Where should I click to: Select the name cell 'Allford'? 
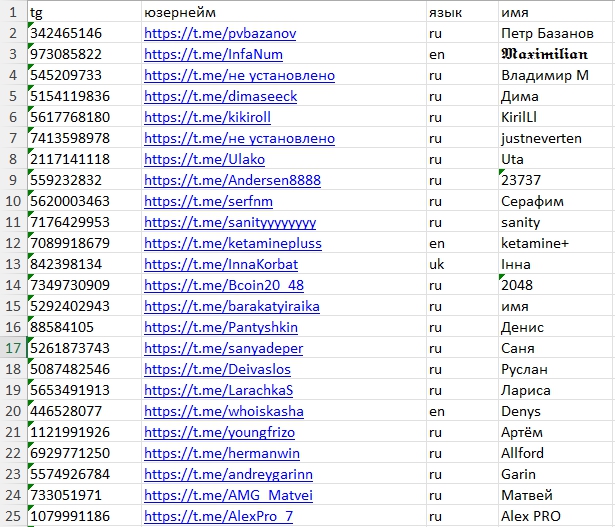pos(557,453)
